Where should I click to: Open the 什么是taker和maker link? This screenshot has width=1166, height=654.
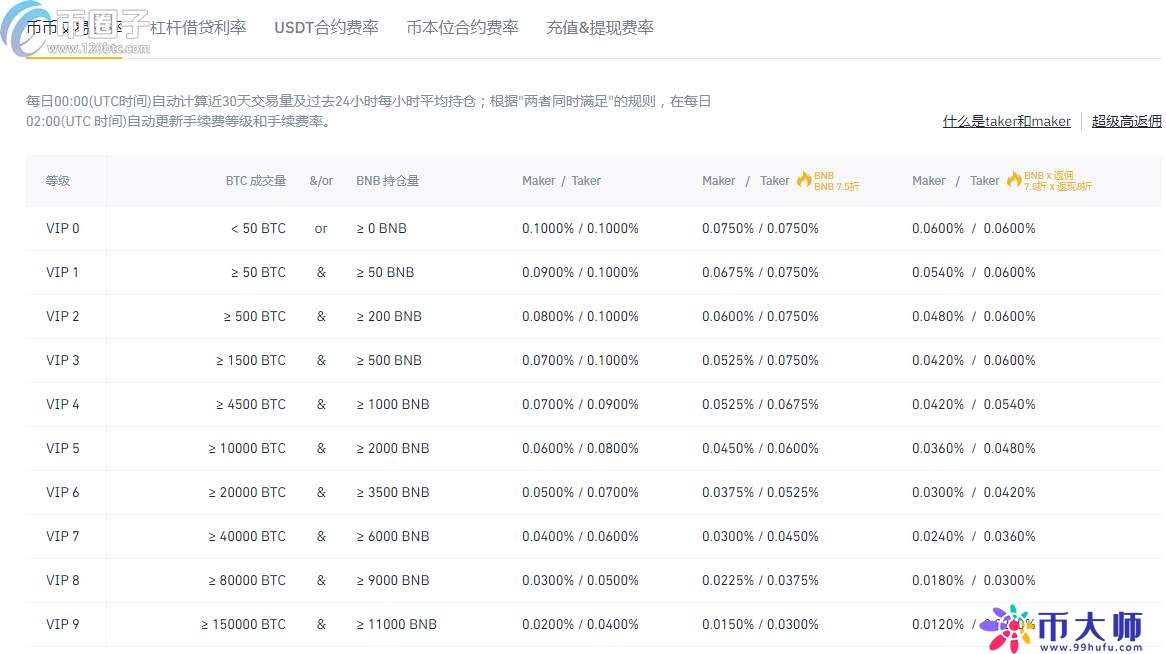click(x=1006, y=121)
